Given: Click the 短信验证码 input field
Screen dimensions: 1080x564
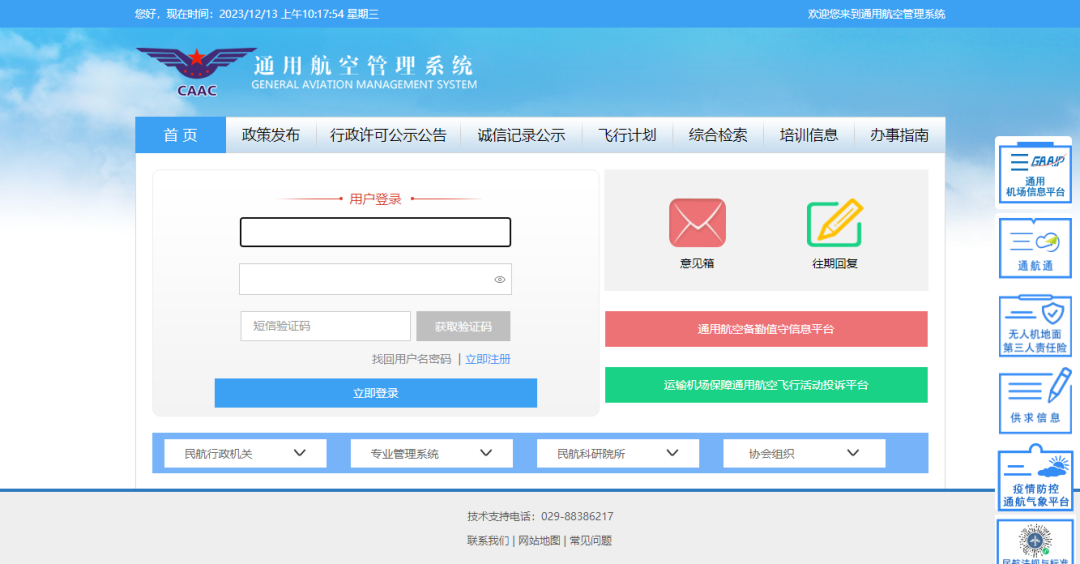Looking at the screenshot, I should click(325, 326).
